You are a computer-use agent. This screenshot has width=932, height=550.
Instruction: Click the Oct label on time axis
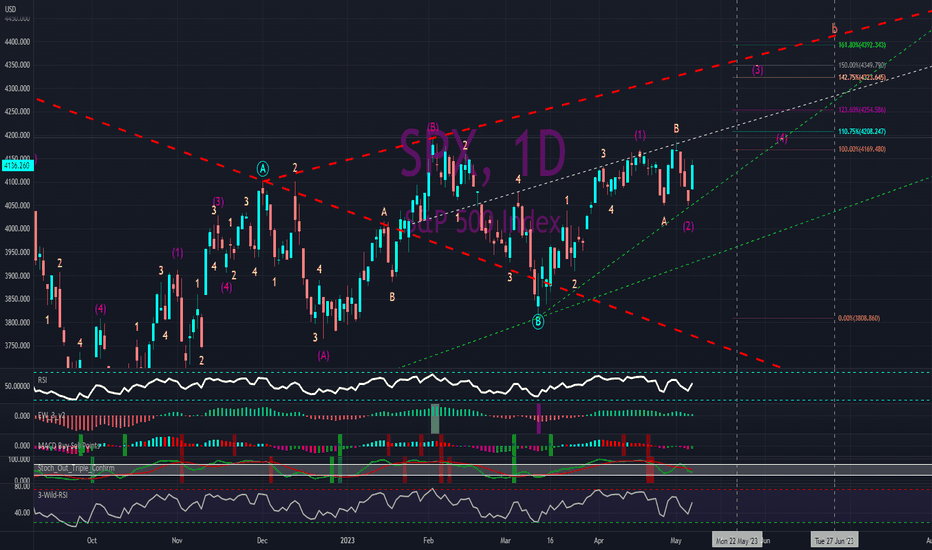click(92, 540)
